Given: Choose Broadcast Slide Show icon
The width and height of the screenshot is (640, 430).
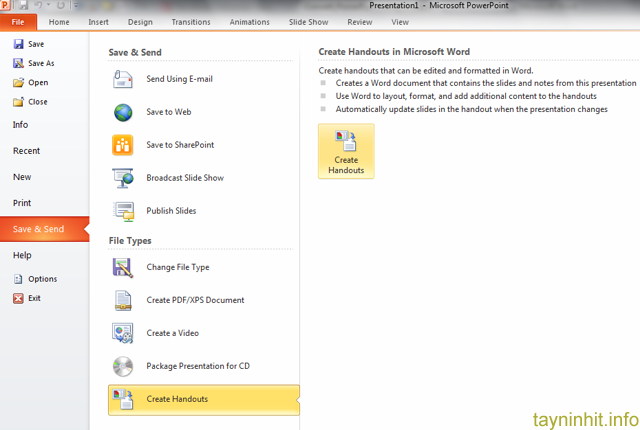Looking at the screenshot, I should (124, 178).
